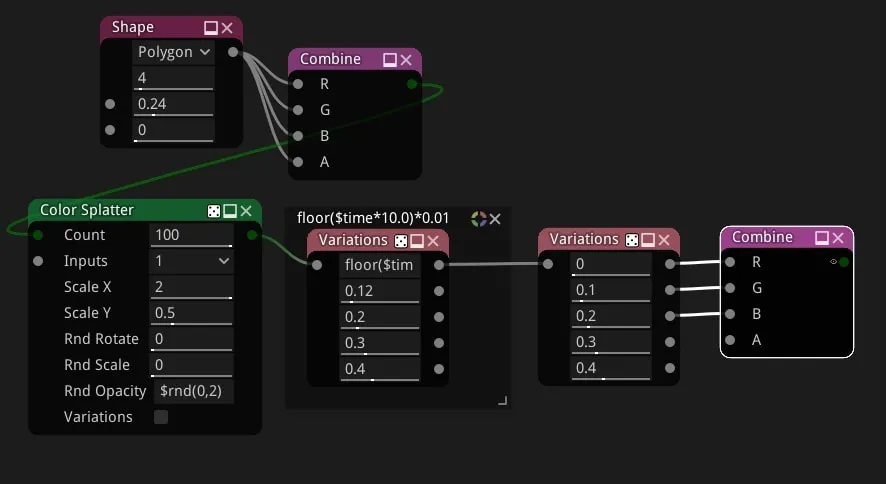Click the dice icon on left Variations node
The height and width of the screenshot is (484, 886).
pos(401,241)
